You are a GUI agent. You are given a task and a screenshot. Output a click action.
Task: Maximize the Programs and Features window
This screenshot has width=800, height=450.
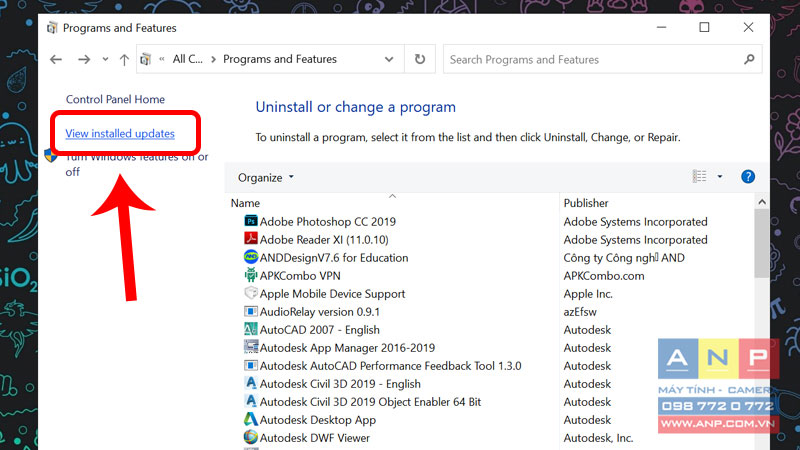(704, 27)
